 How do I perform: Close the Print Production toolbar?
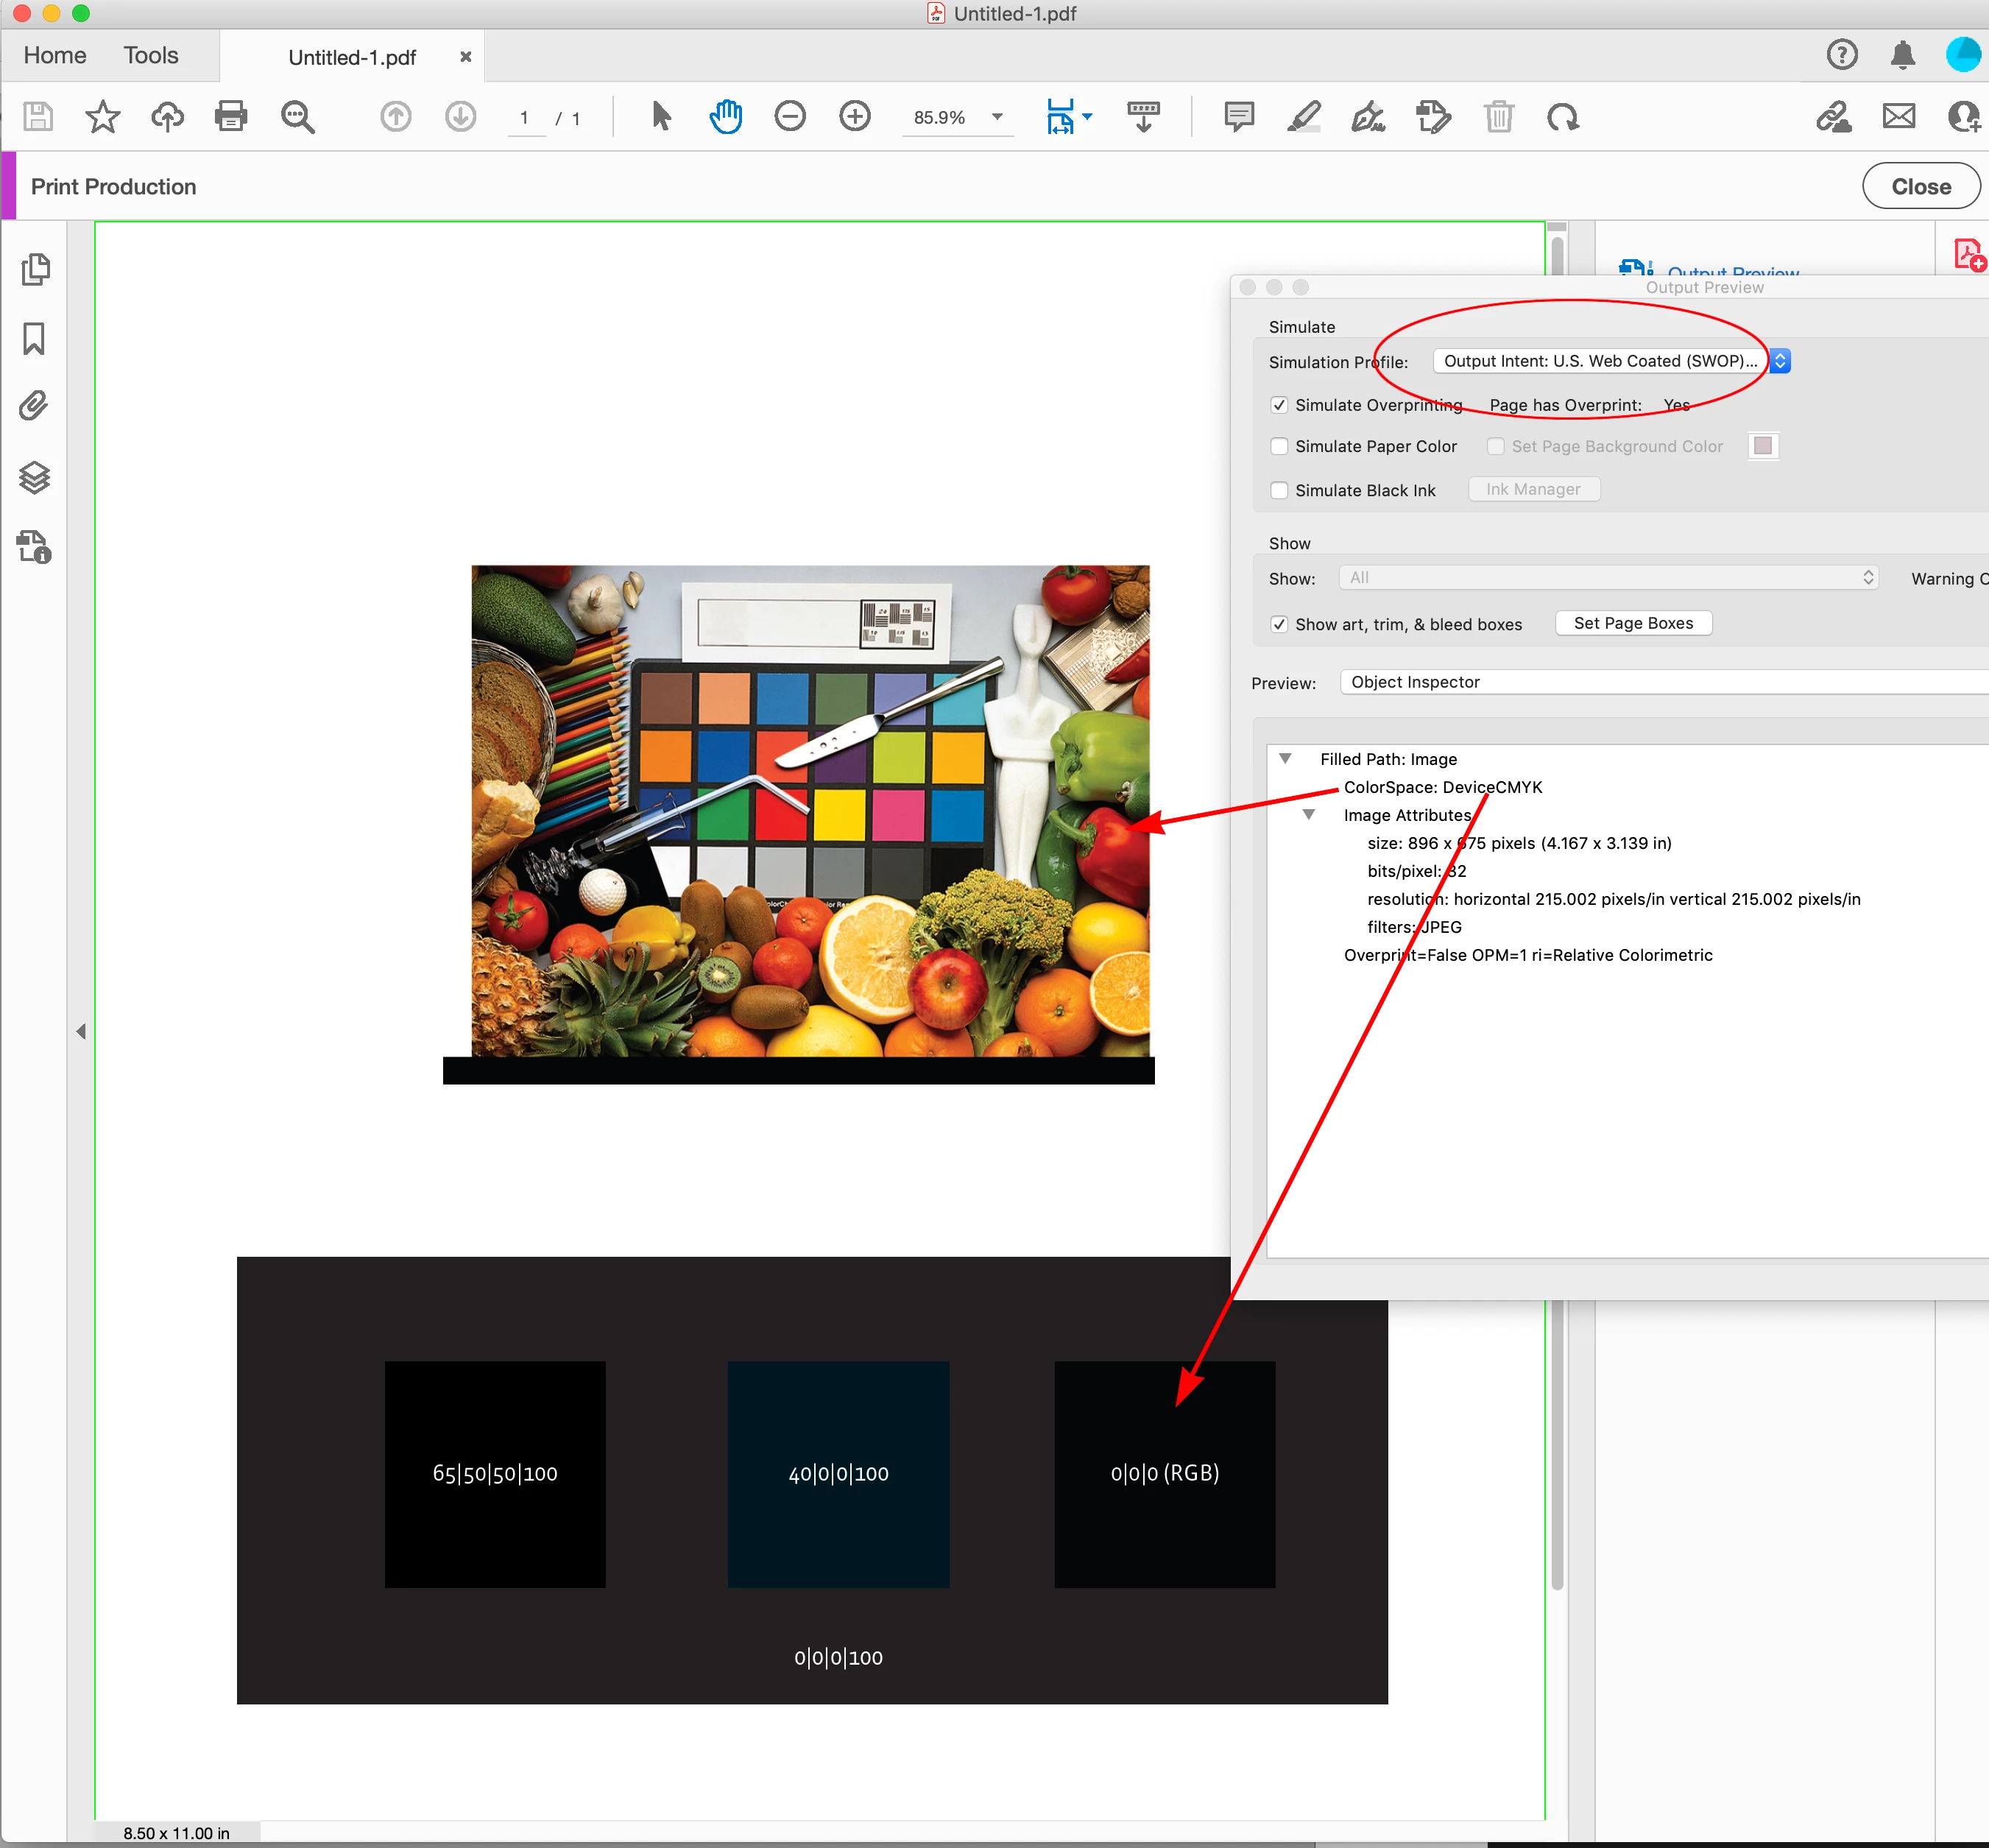click(x=1920, y=186)
